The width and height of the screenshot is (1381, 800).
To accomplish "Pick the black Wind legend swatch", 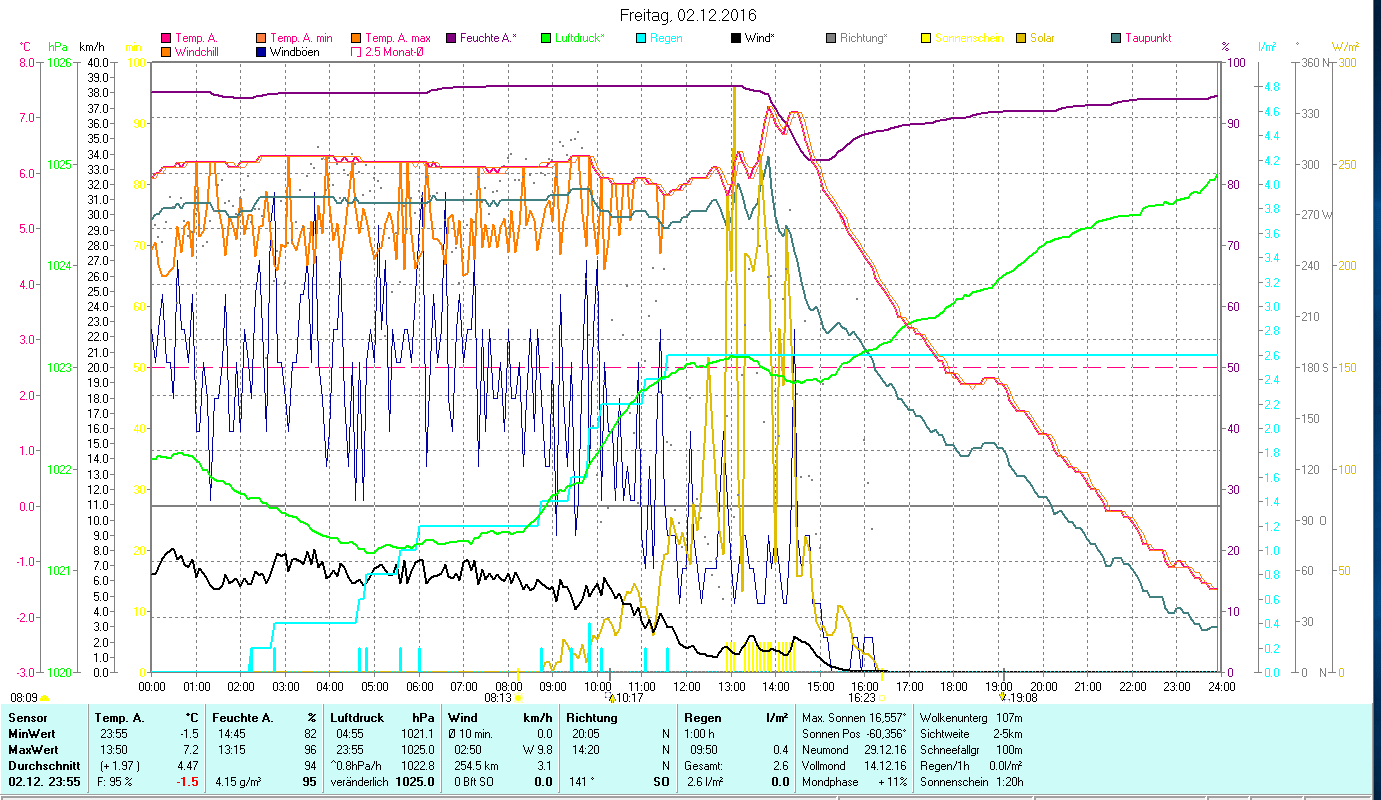I will (x=736, y=38).
